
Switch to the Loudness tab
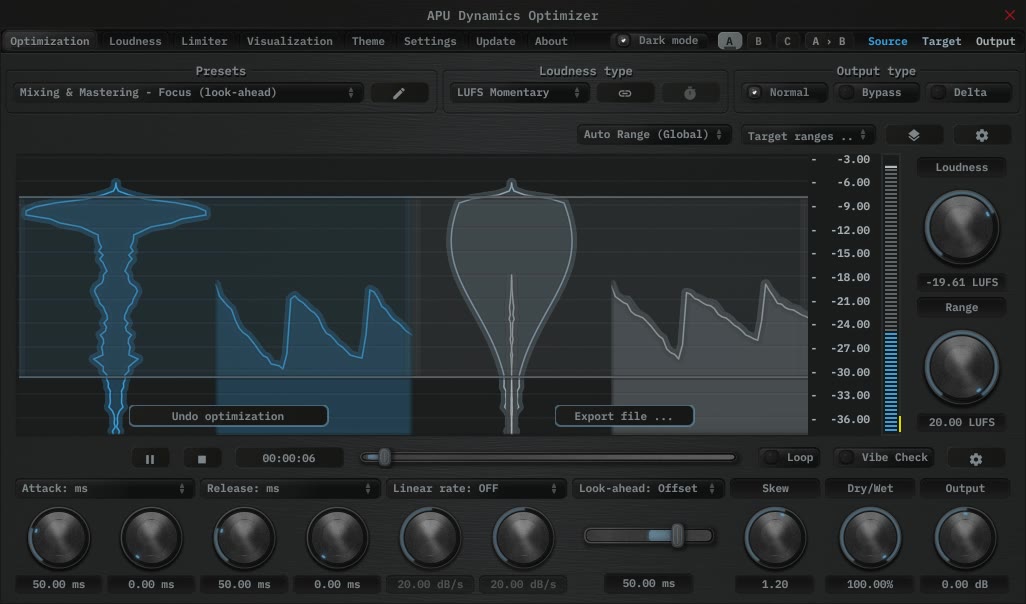[x=135, y=41]
